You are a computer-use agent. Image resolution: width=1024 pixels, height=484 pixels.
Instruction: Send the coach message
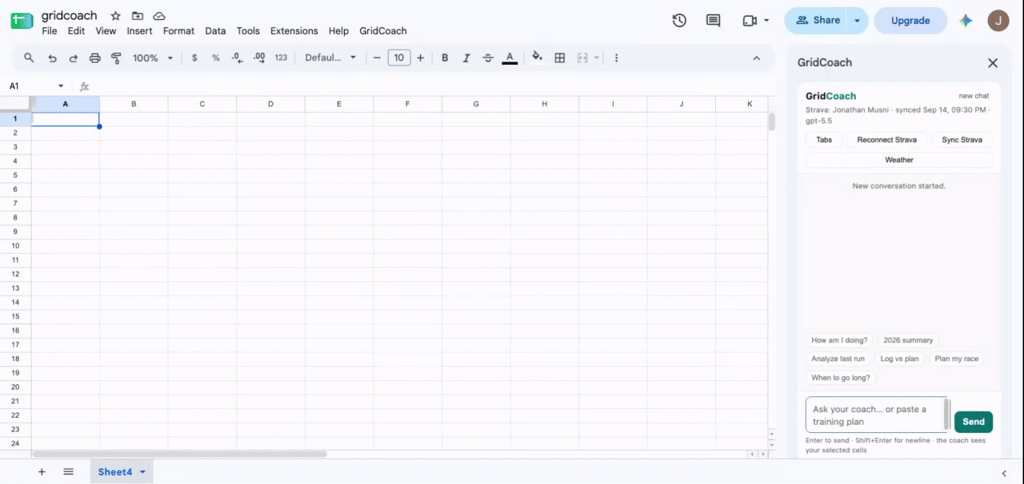tap(973, 421)
